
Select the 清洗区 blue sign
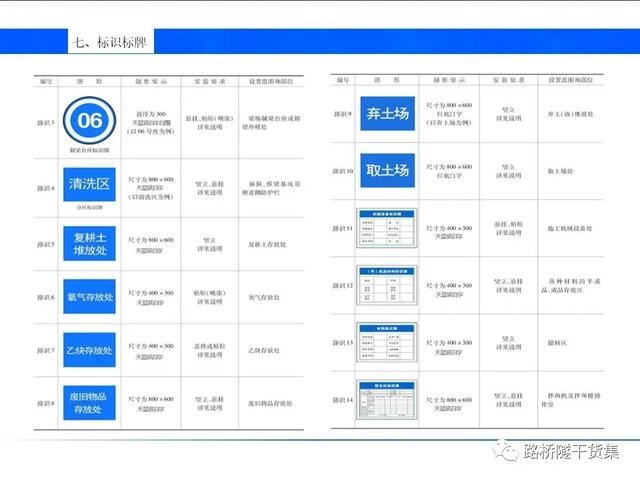tap(90, 184)
